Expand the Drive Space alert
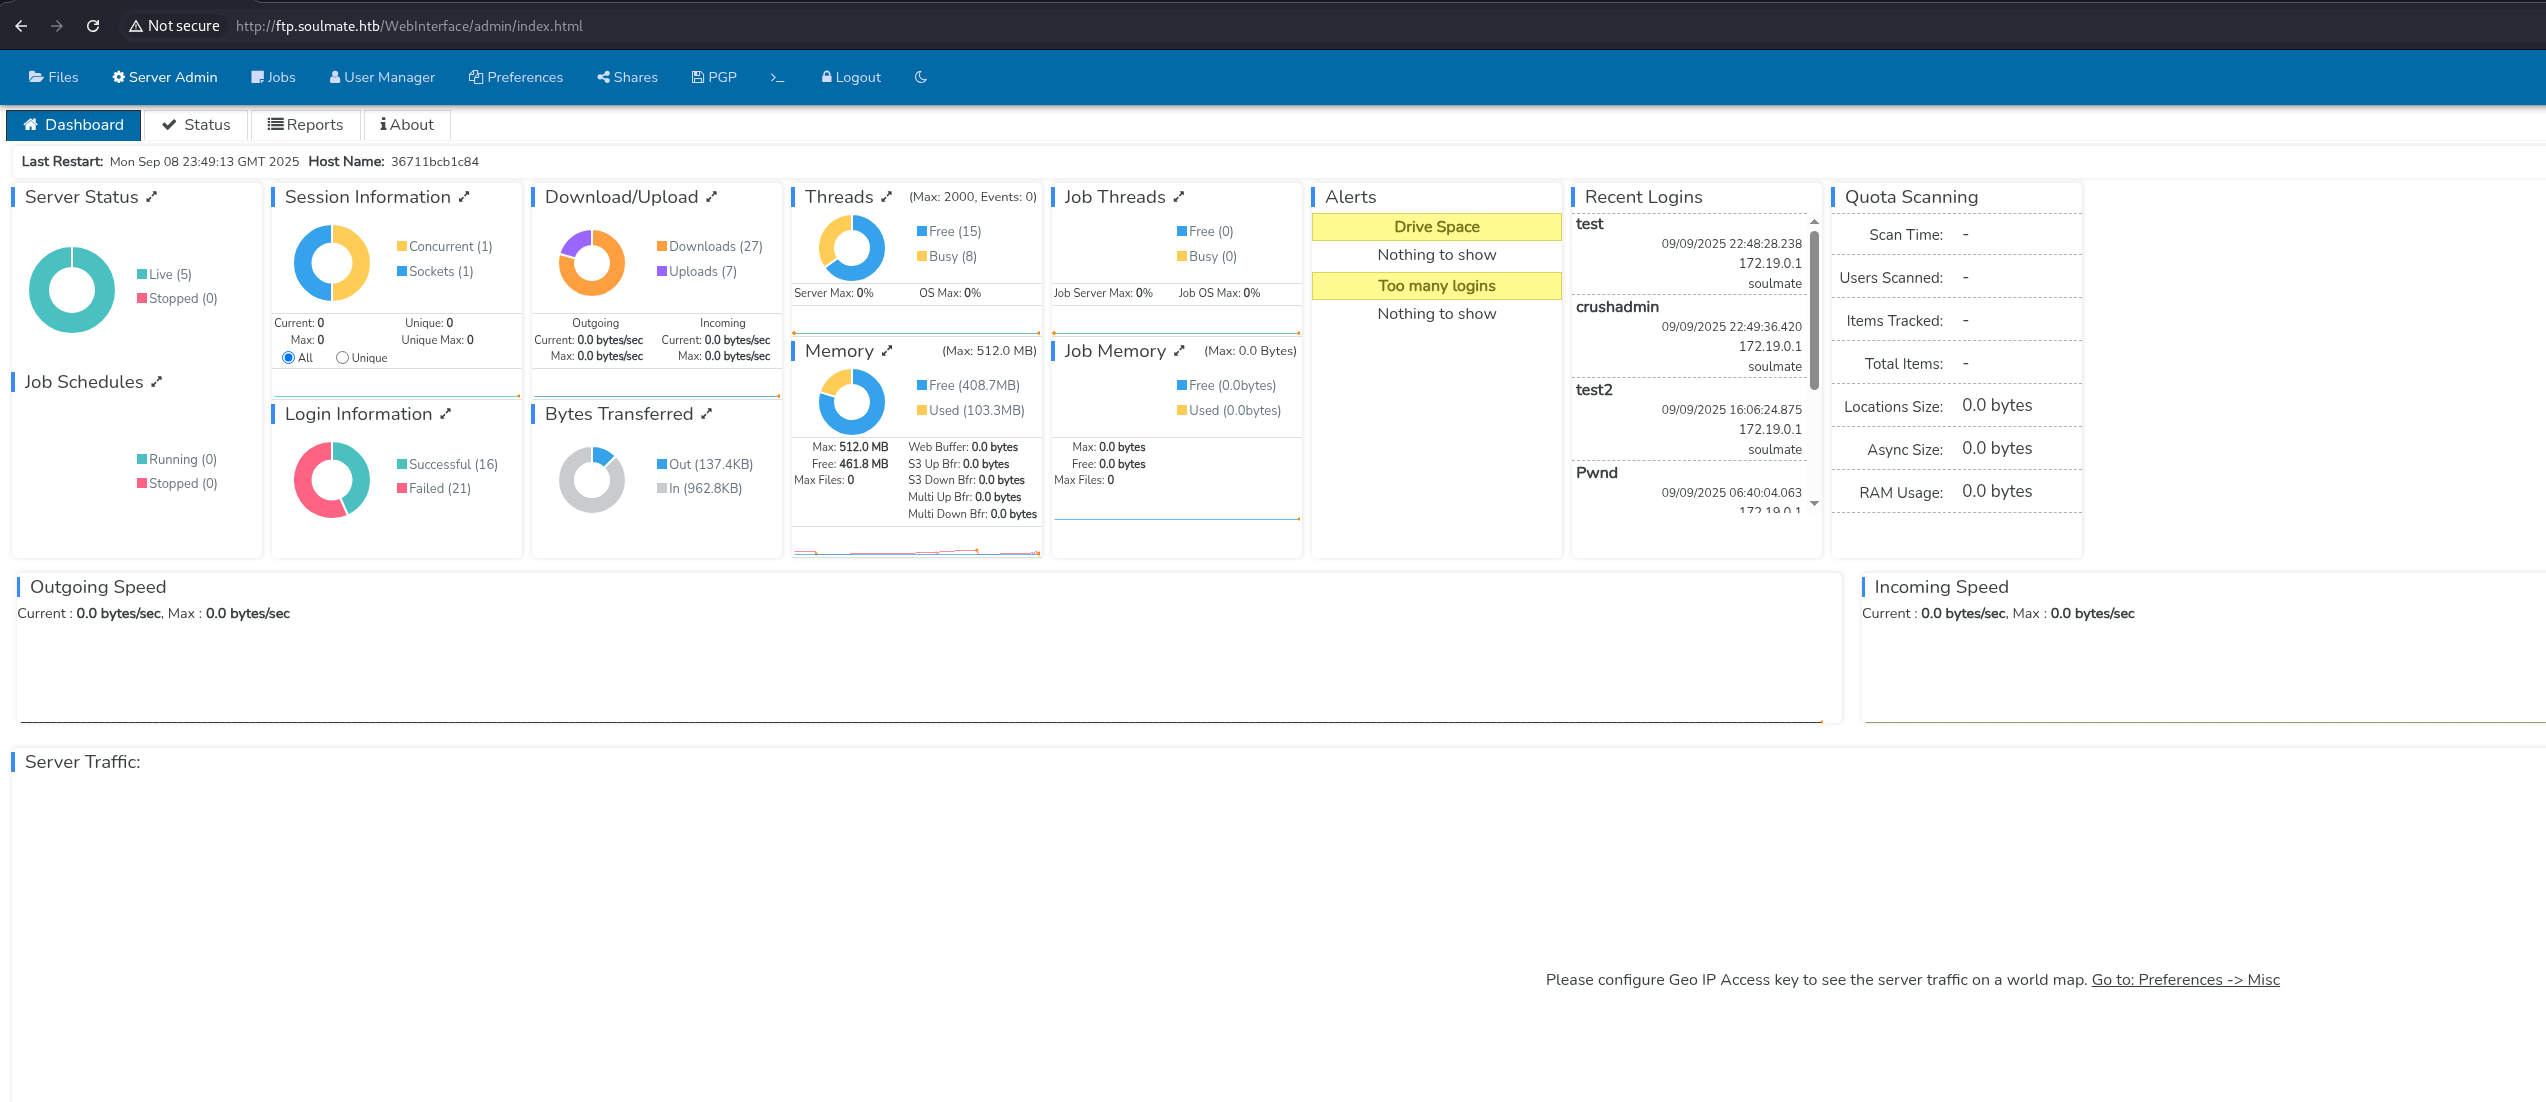The image size is (2546, 1102). 1435,226
